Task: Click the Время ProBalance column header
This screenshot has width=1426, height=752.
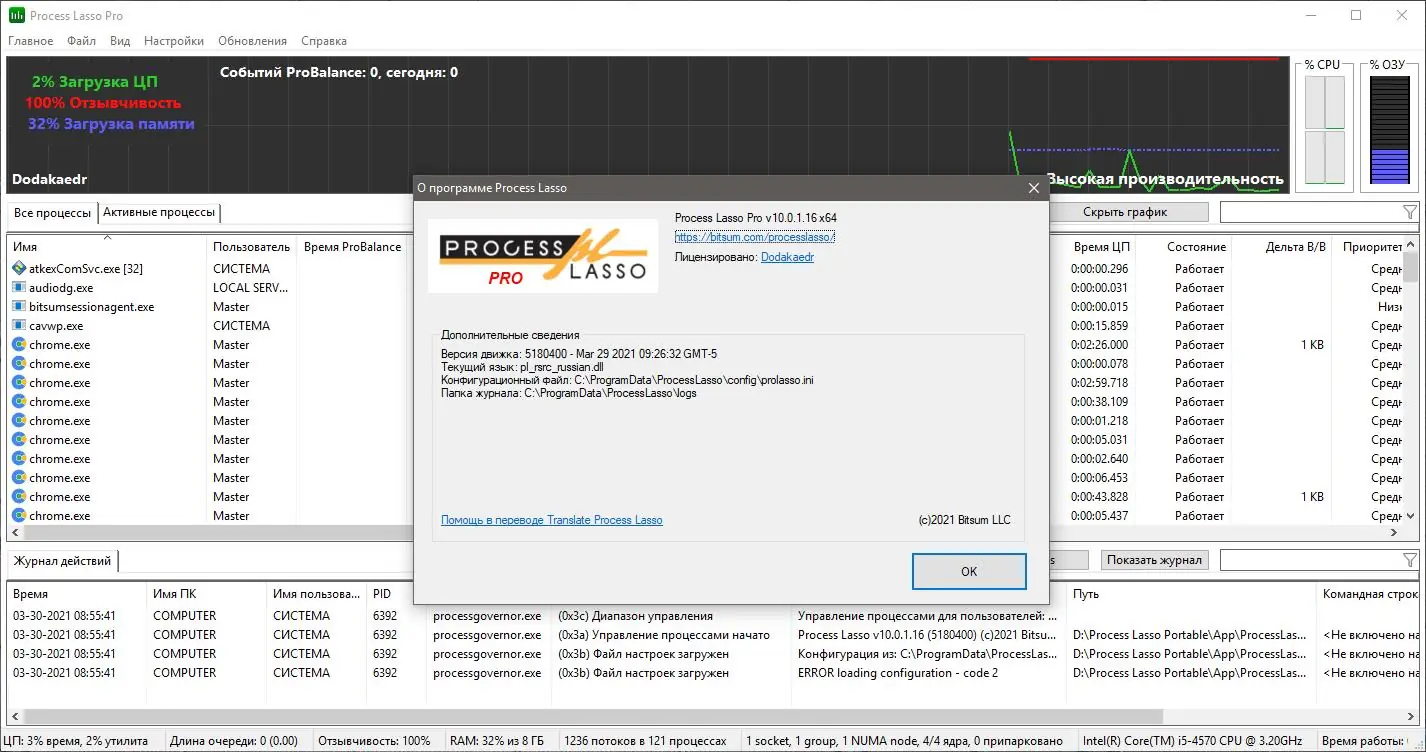Action: point(352,247)
